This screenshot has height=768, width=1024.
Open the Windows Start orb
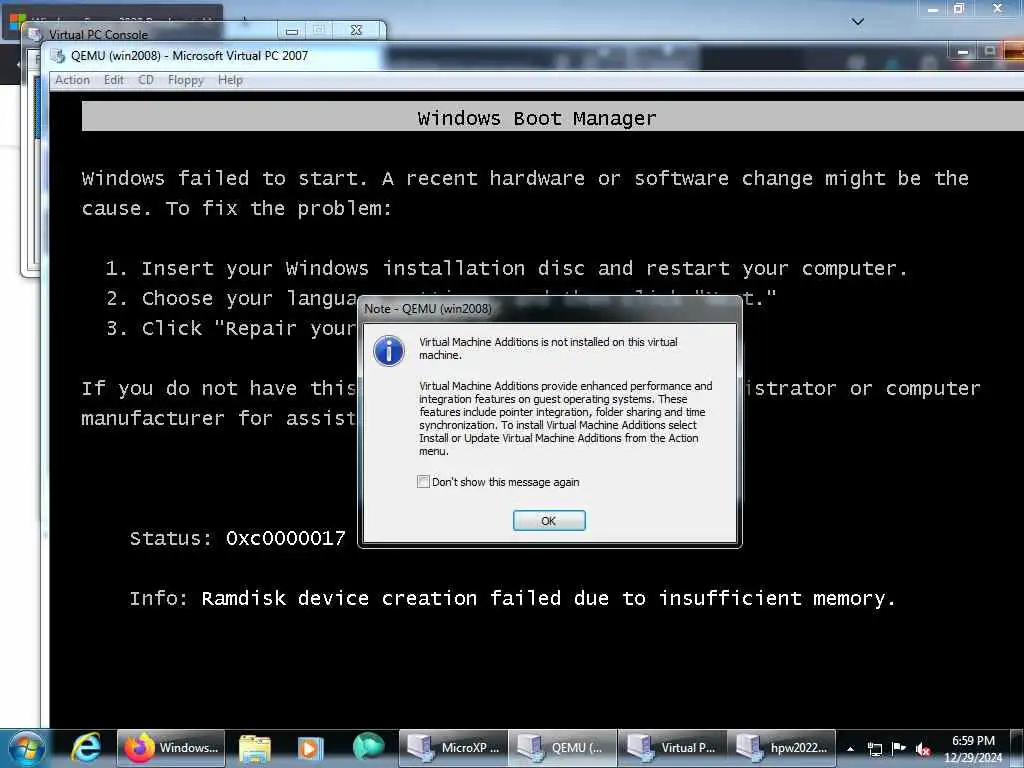[x=27, y=748]
